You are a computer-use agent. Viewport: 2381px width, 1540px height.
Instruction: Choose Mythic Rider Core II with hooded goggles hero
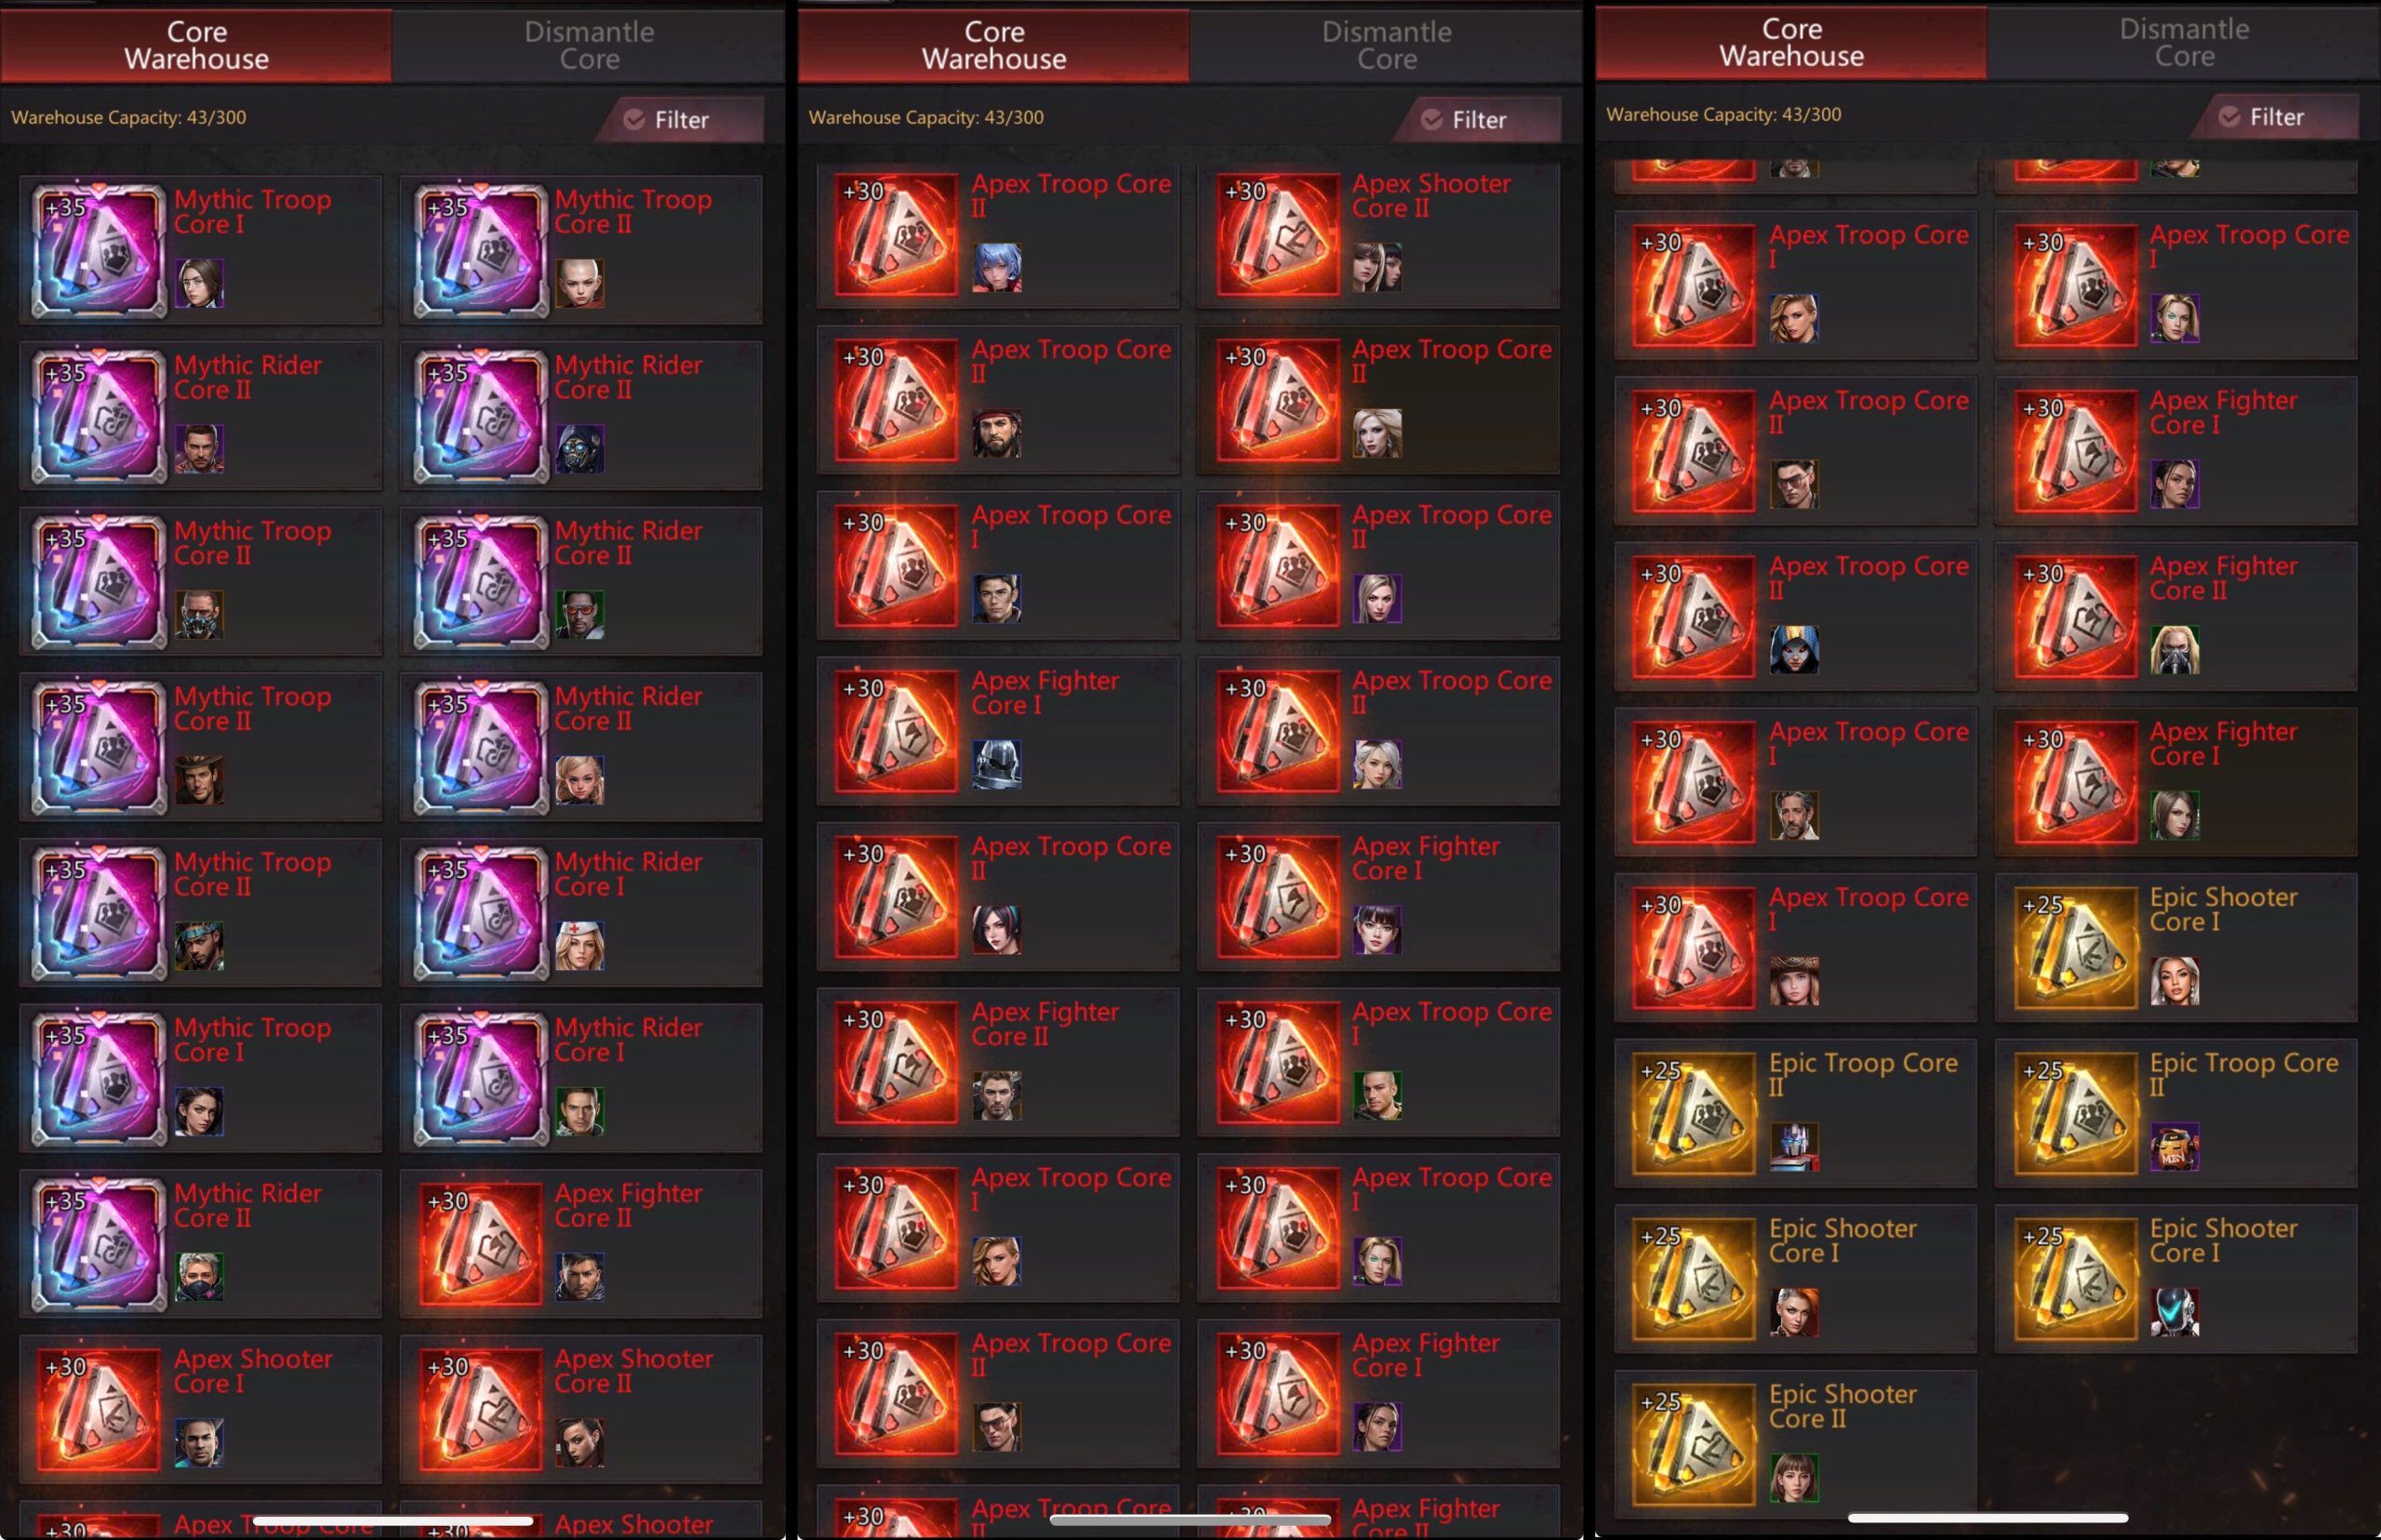click(x=581, y=415)
